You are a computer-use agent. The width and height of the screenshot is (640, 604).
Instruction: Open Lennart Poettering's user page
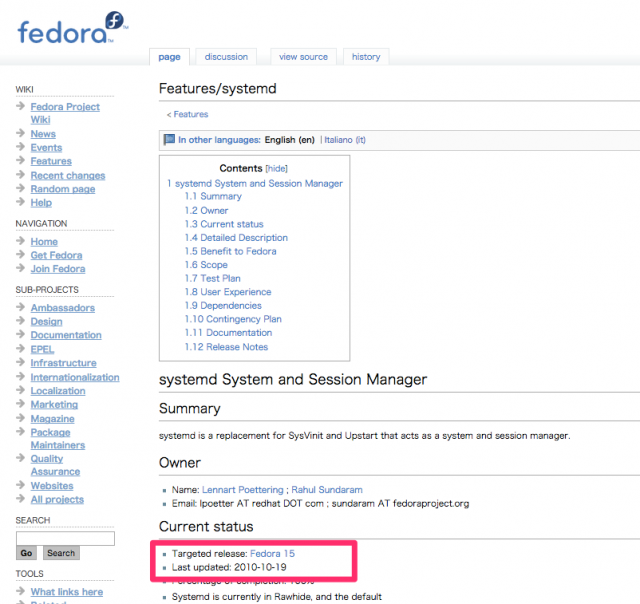pos(242,490)
